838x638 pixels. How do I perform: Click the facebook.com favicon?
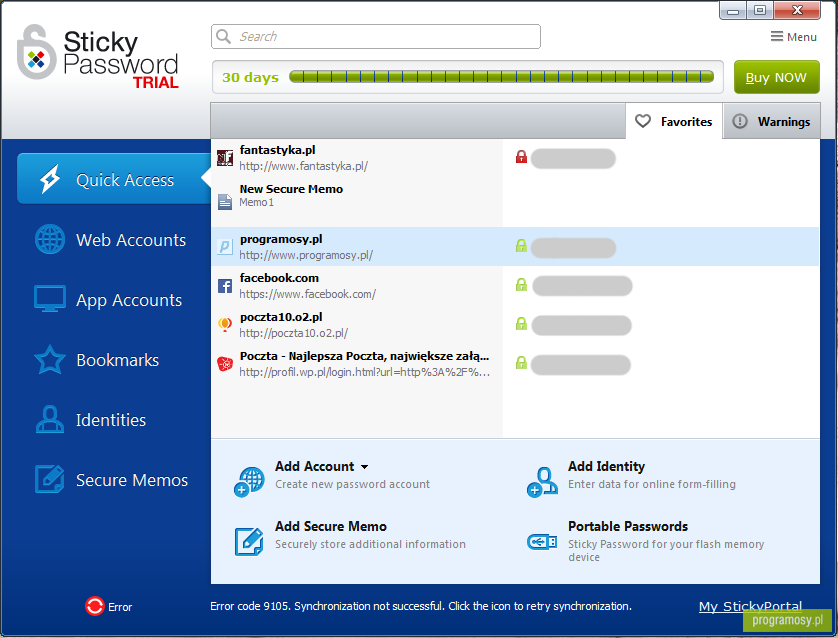click(x=225, y=286)
